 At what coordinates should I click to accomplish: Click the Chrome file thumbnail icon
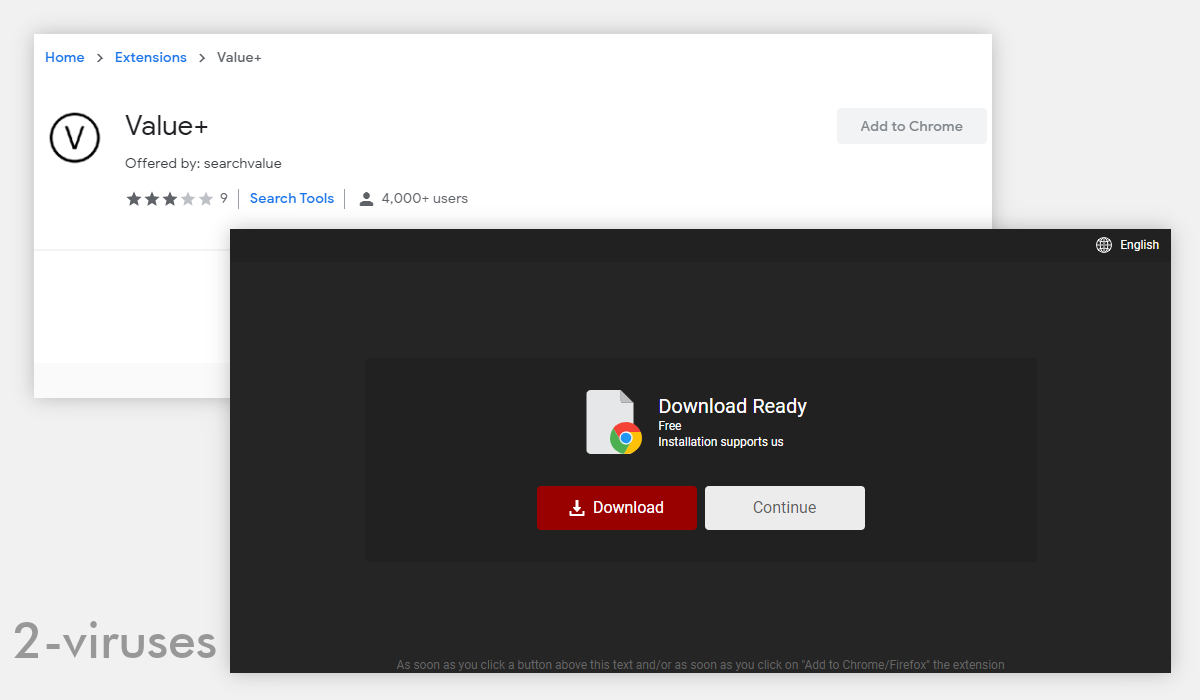[x=611, y=422]
